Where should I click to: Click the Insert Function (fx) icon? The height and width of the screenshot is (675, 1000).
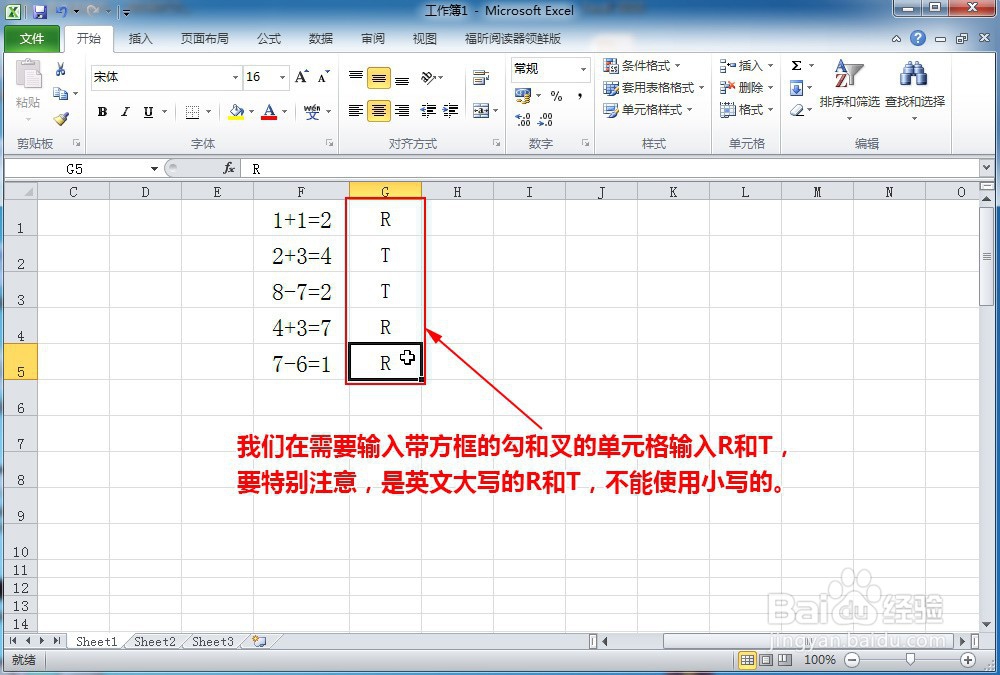tap(227, 168)
